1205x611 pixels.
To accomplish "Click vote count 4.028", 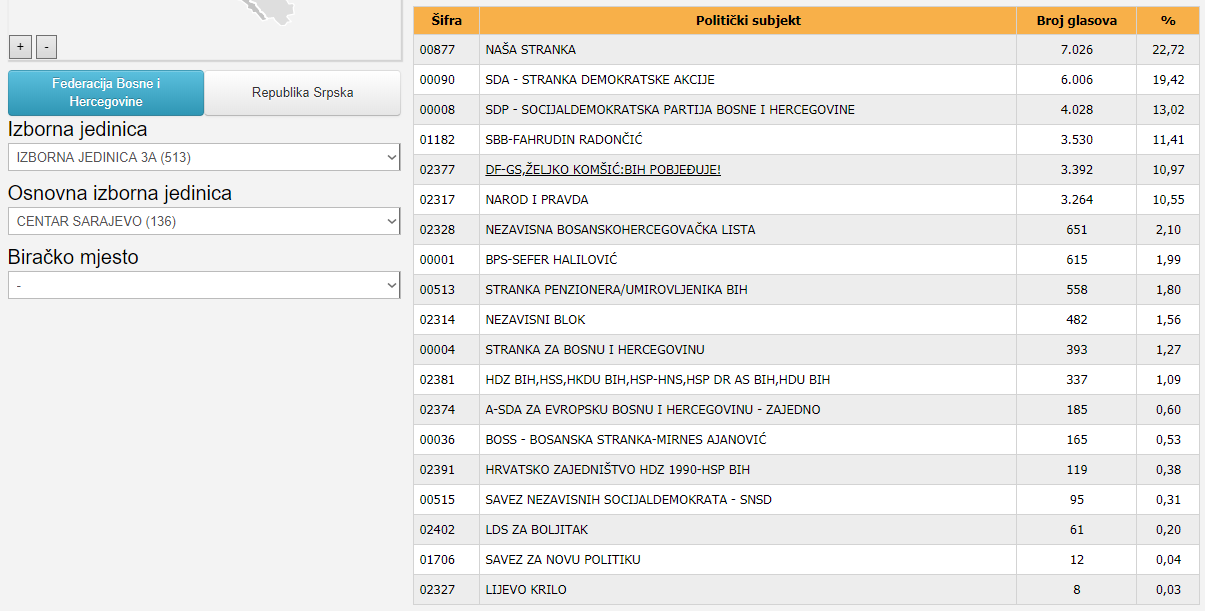I will pyautogui.click(x=1077, y=110).
